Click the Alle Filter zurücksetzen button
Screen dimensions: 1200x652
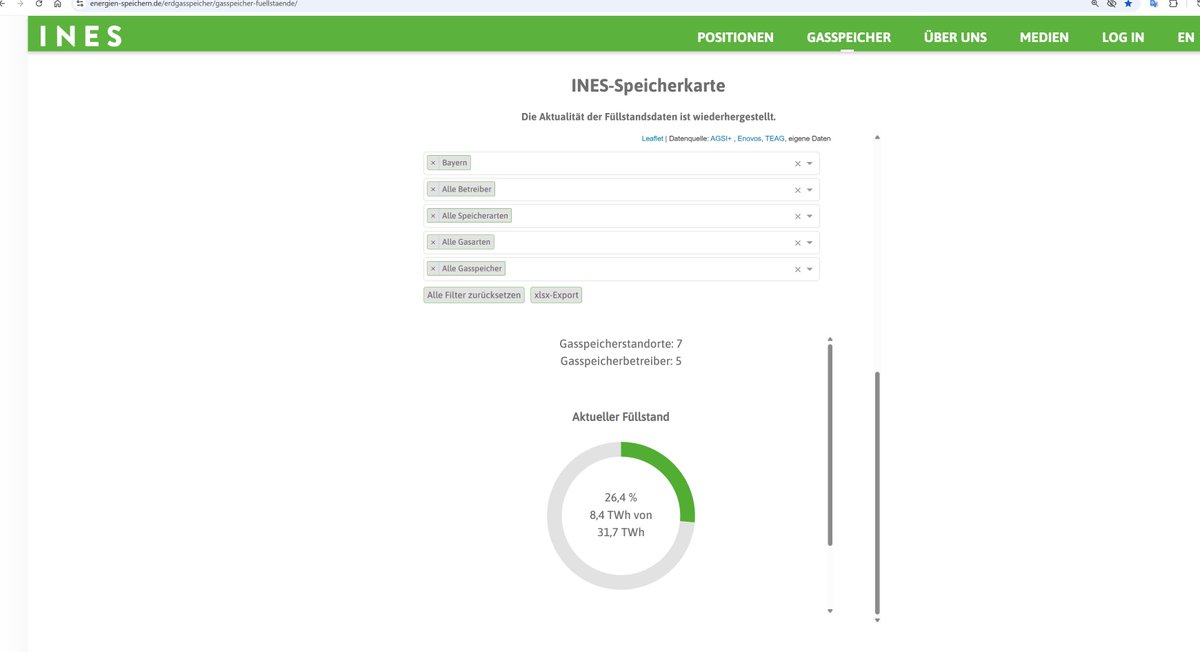(474, 295)
